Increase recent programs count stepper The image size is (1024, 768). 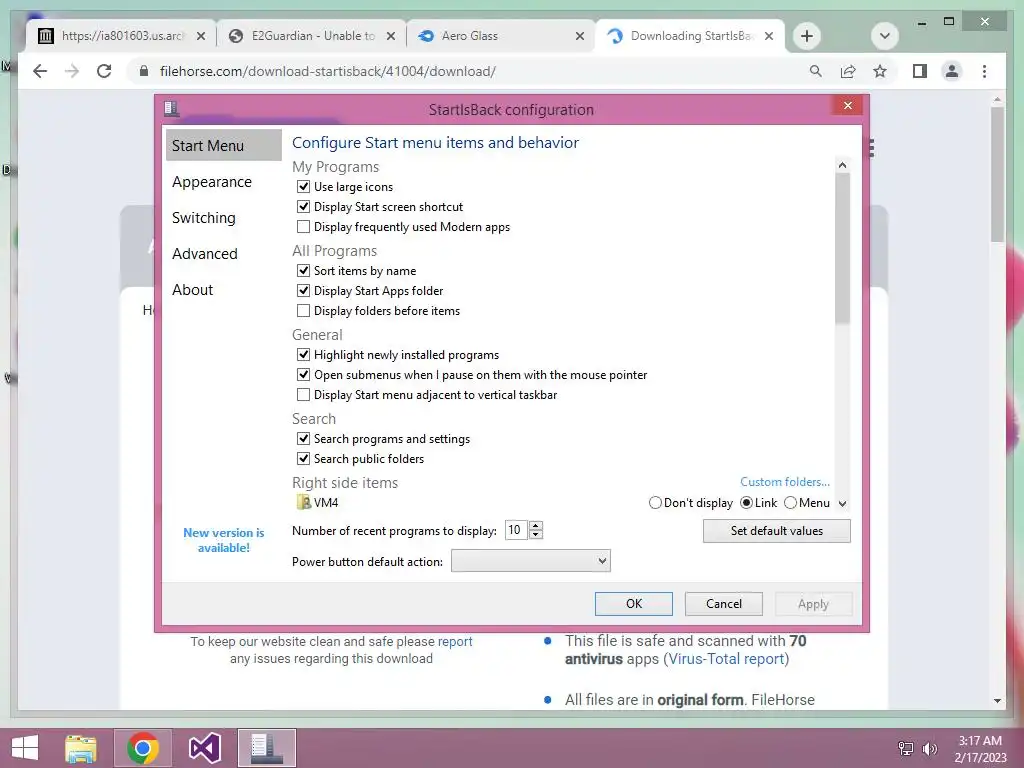point(536,526)
